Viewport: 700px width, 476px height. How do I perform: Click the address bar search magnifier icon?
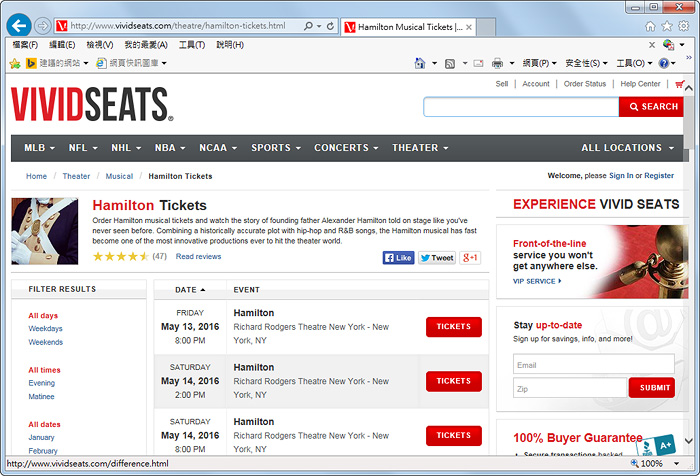(308, 26)
